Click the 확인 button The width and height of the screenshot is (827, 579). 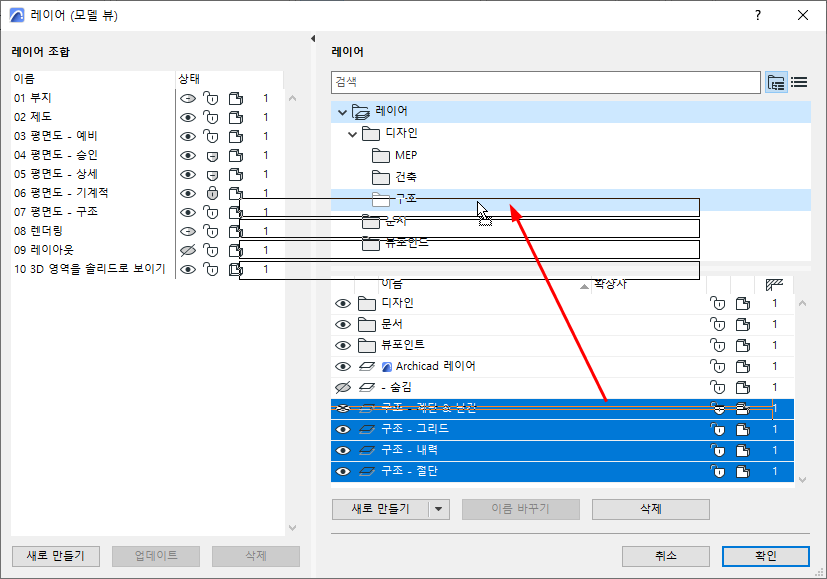tap(766, 556)
